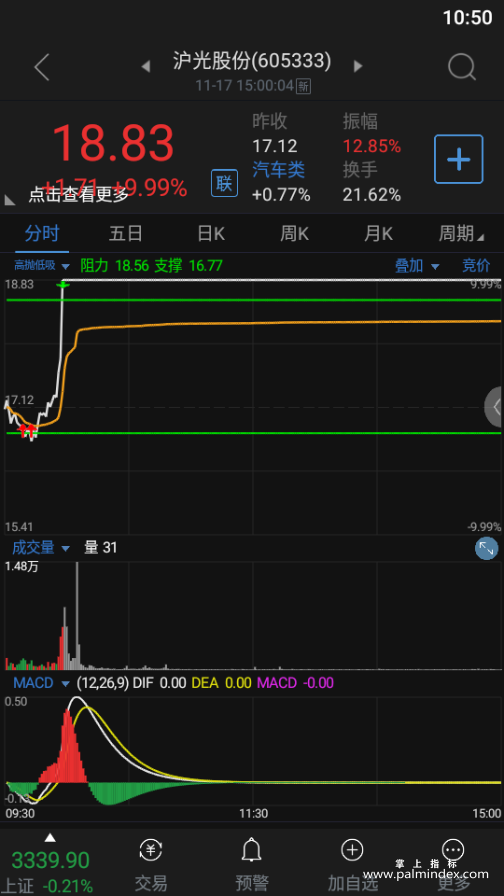Add stock with blue plus box
This screenshot has width=504, height=896.
[458, 159]
